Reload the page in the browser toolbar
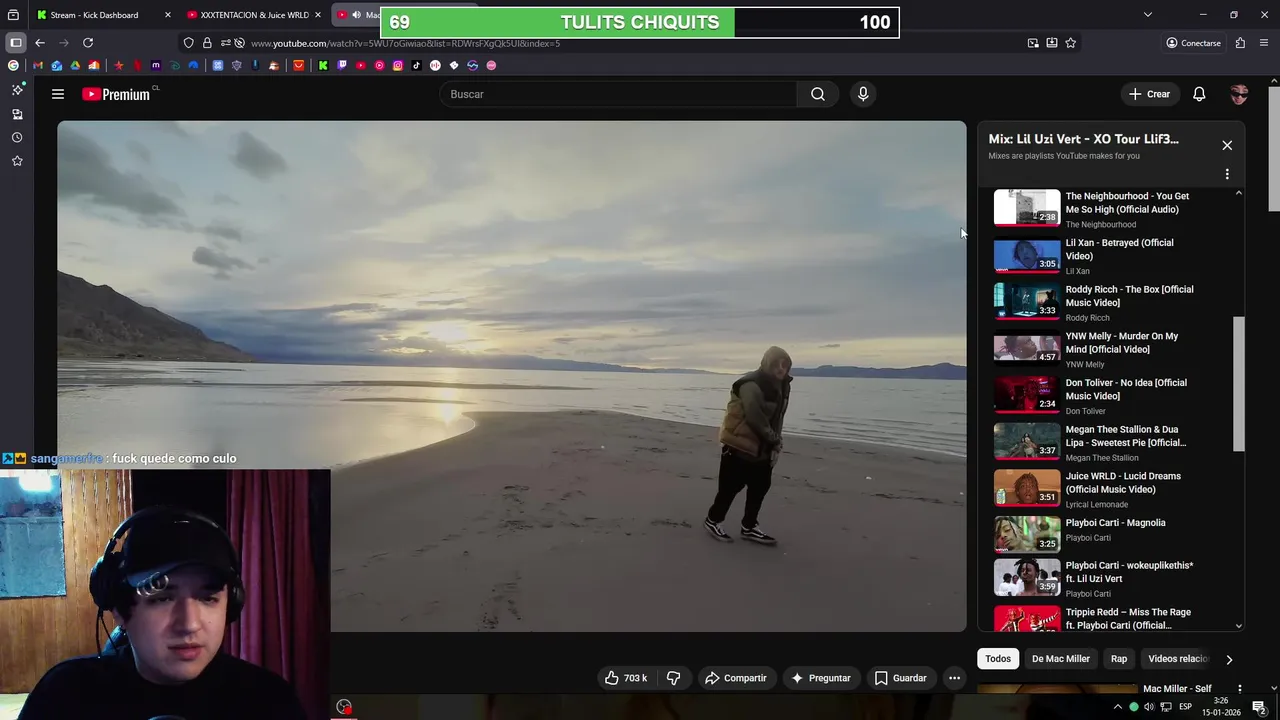The image size is (1280, 720). [88, 43]
